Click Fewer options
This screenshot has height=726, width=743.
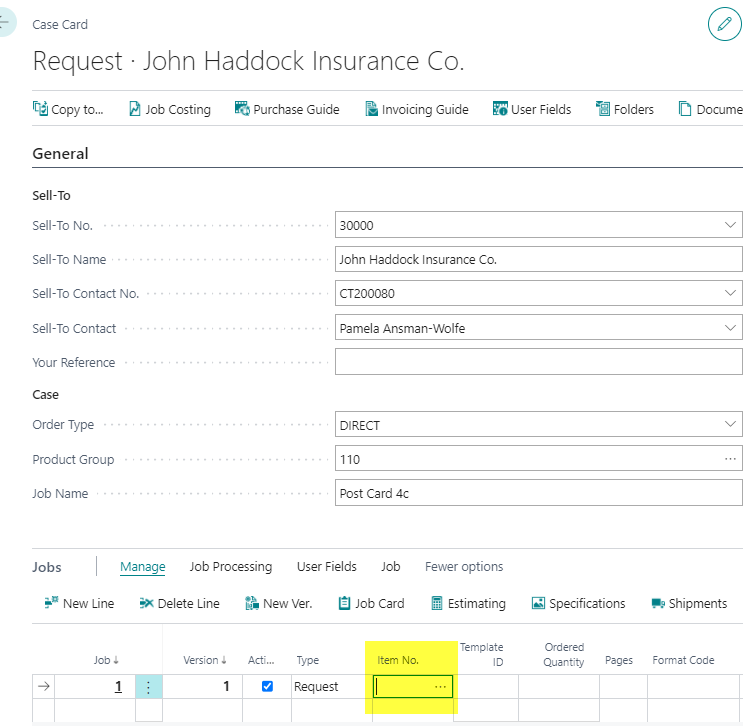[464, 566]
